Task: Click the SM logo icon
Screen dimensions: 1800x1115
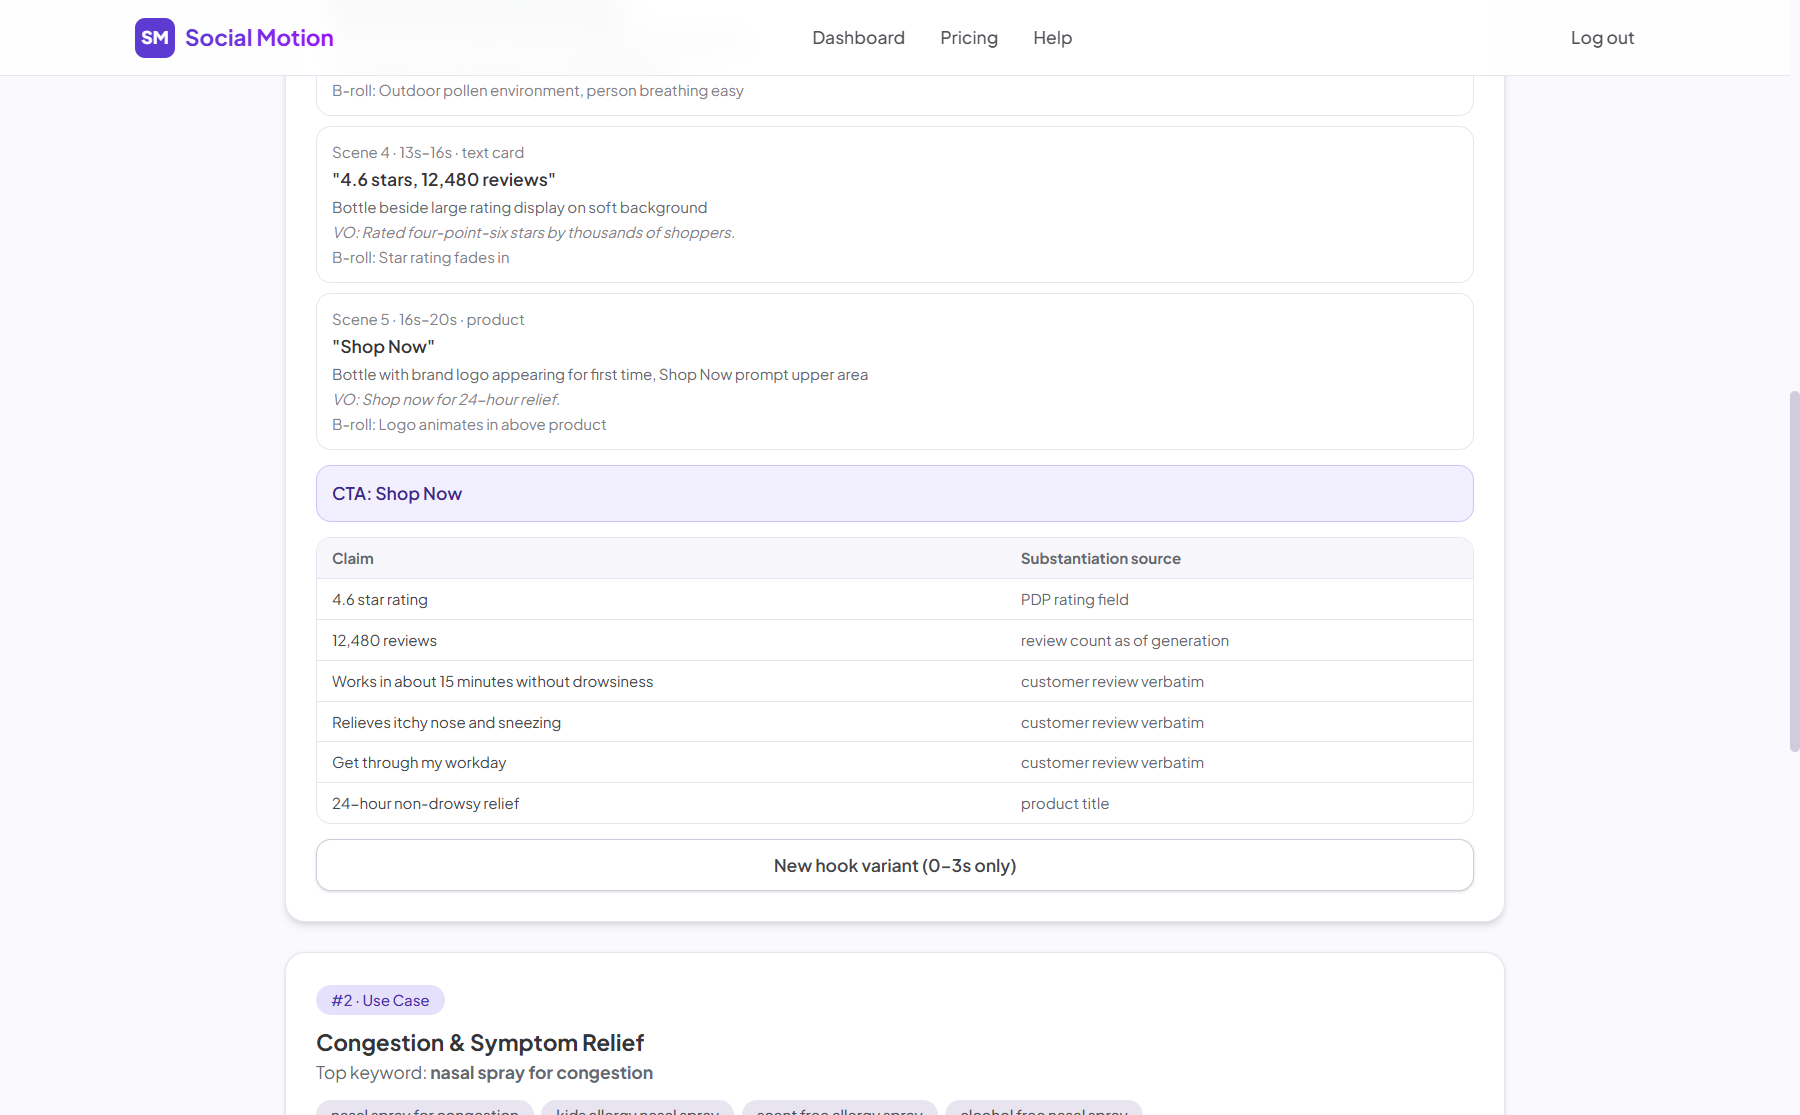Action: coord(155,38)
